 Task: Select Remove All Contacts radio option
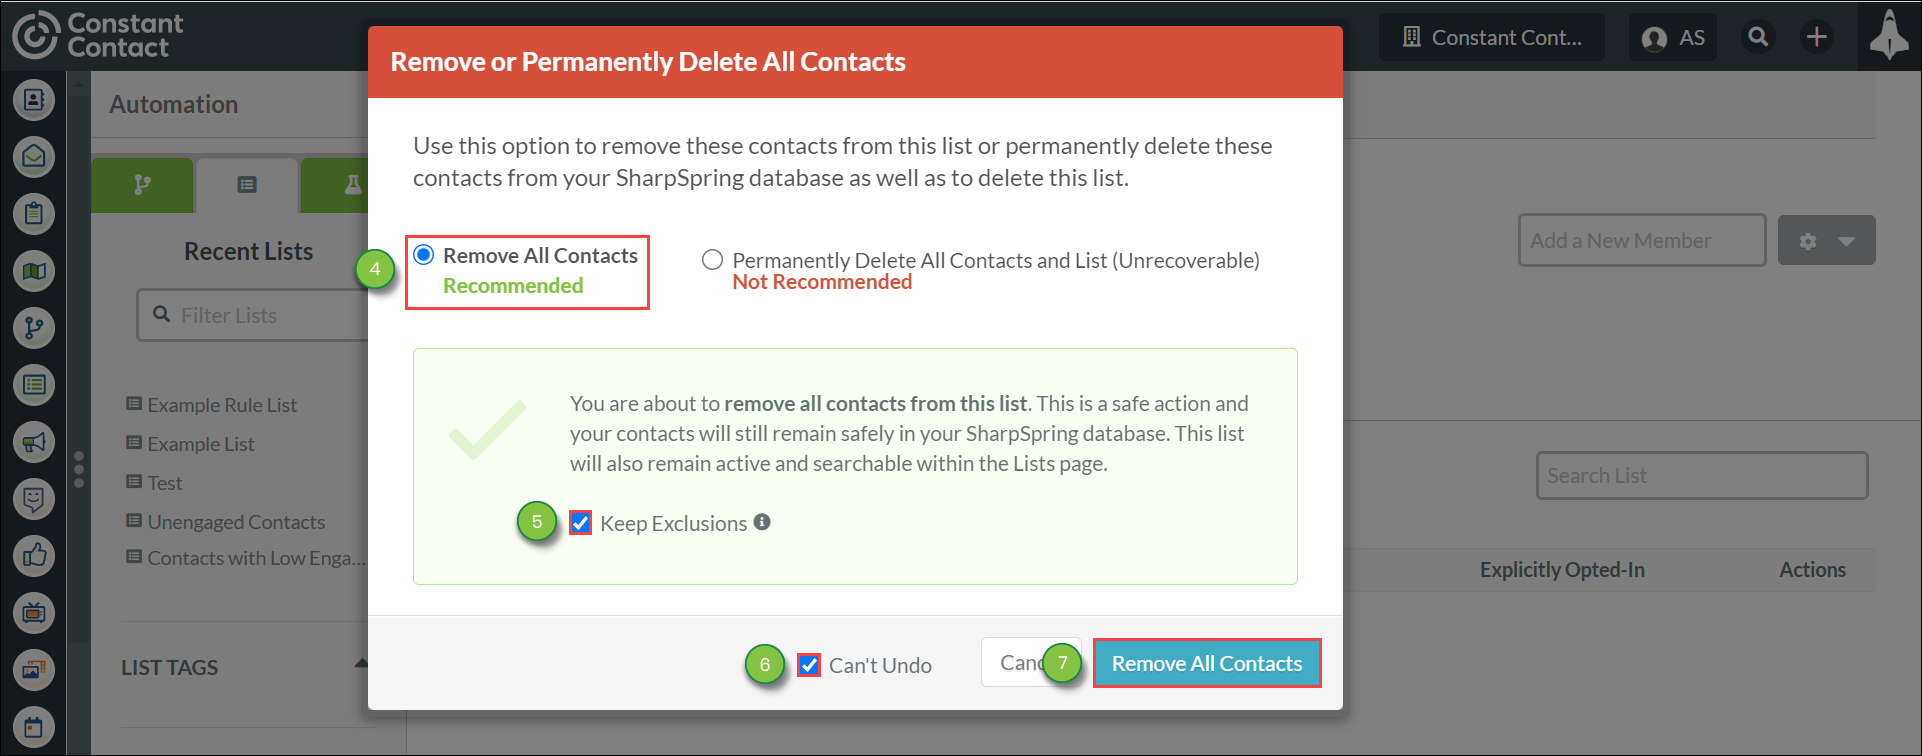(424, 255)
